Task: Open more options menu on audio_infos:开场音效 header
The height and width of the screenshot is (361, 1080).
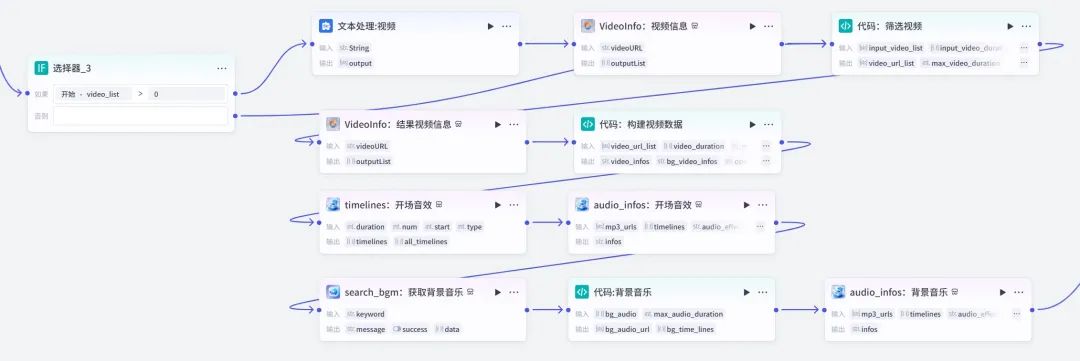Action: click(x=762, y=205)
